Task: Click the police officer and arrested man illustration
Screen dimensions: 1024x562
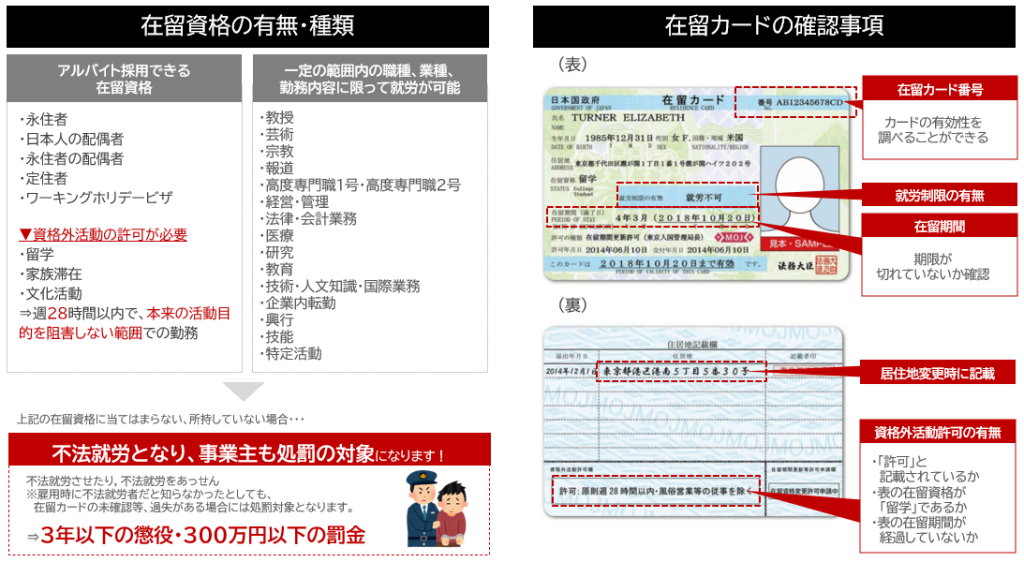Action: tap(437, 509)
